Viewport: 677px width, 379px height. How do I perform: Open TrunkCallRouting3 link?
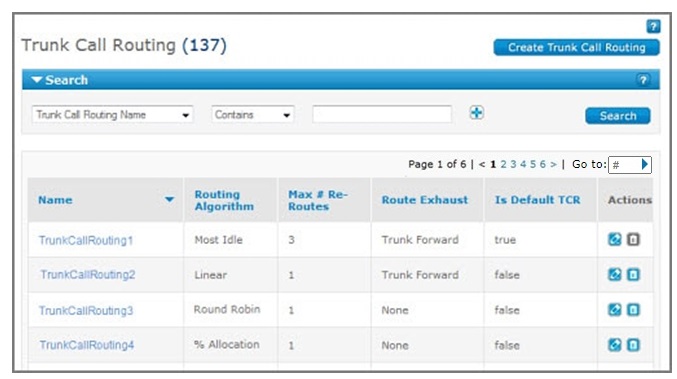(86, 310)
